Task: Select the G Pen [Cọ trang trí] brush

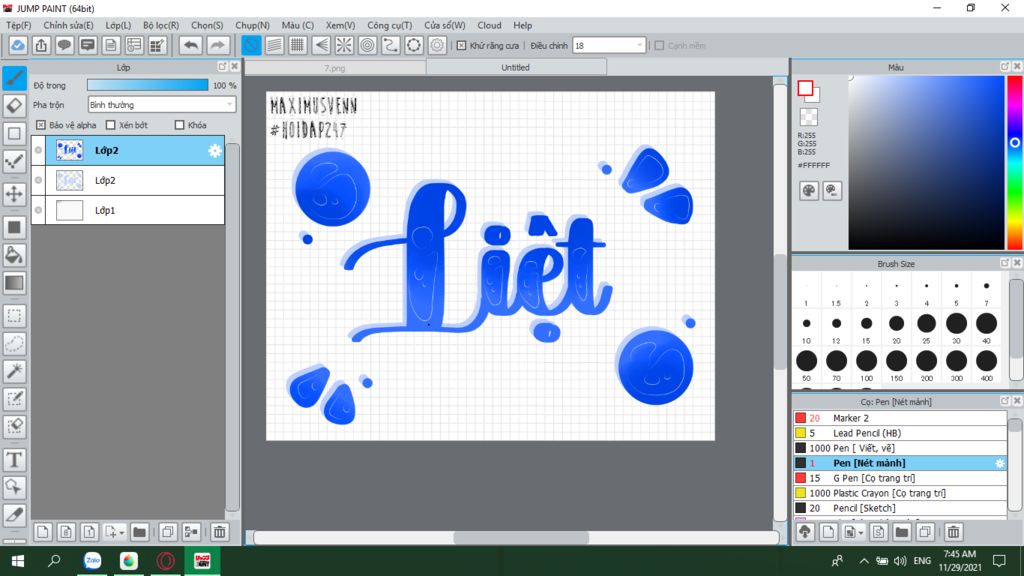Action: click(x=900, y=478)
